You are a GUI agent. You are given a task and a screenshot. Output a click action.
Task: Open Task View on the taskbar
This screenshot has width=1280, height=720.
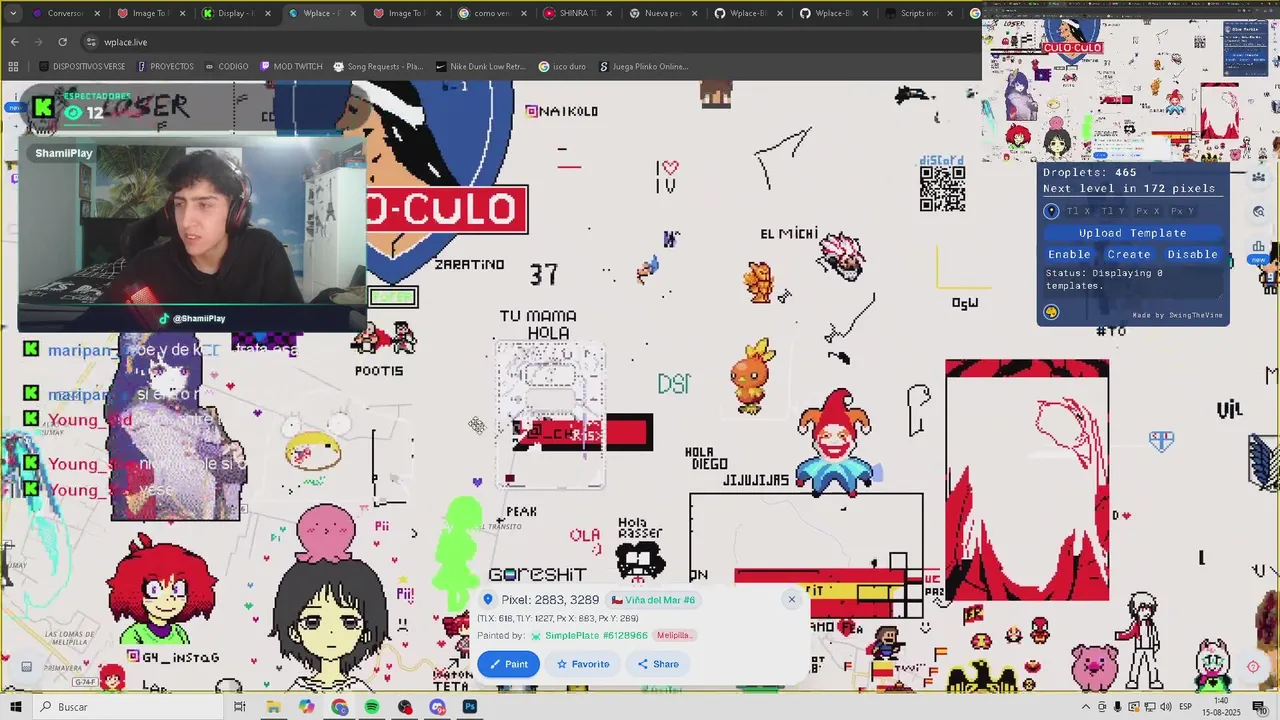[239, 707]
